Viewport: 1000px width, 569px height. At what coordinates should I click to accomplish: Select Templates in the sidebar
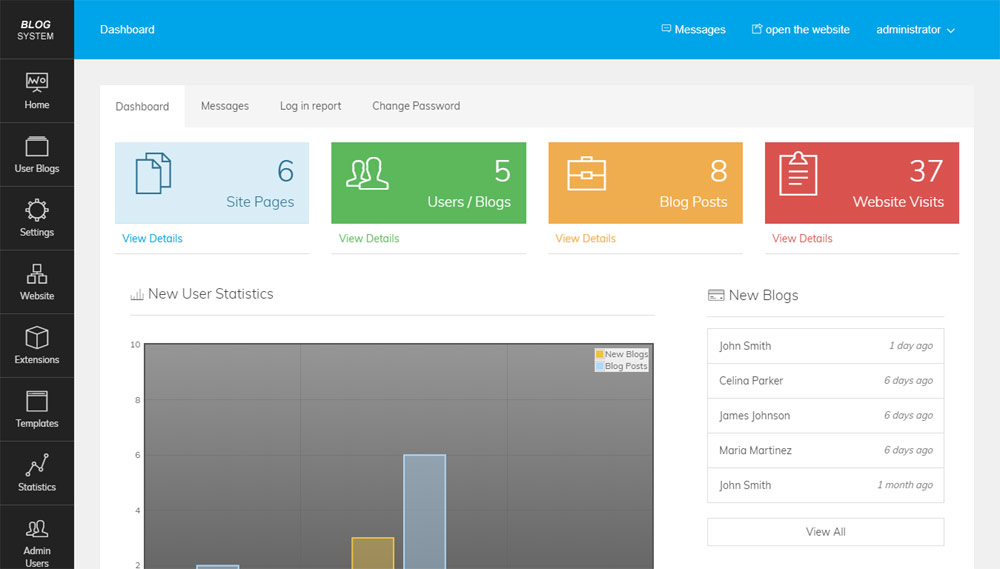37,410
